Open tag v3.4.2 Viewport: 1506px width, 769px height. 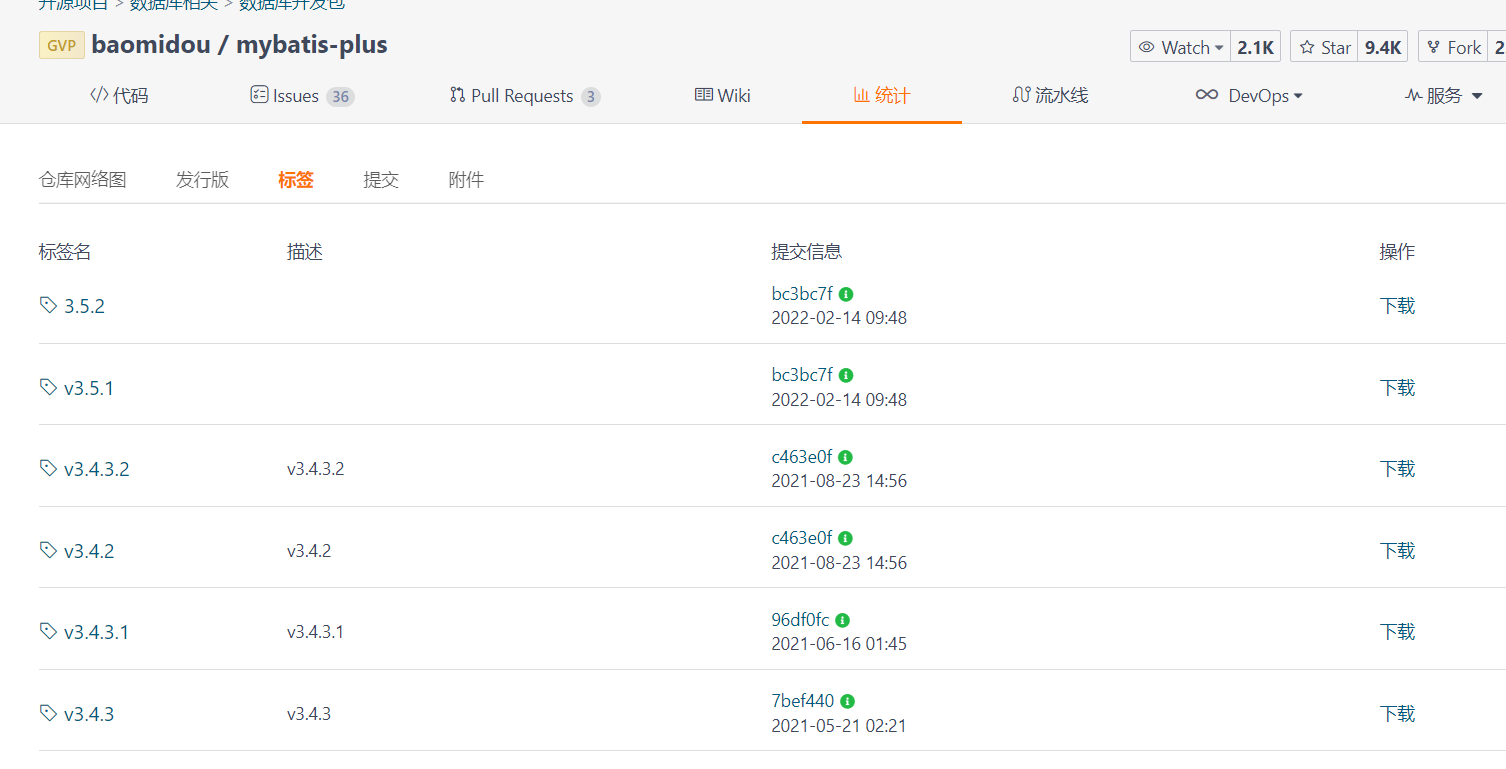(89, 551)
